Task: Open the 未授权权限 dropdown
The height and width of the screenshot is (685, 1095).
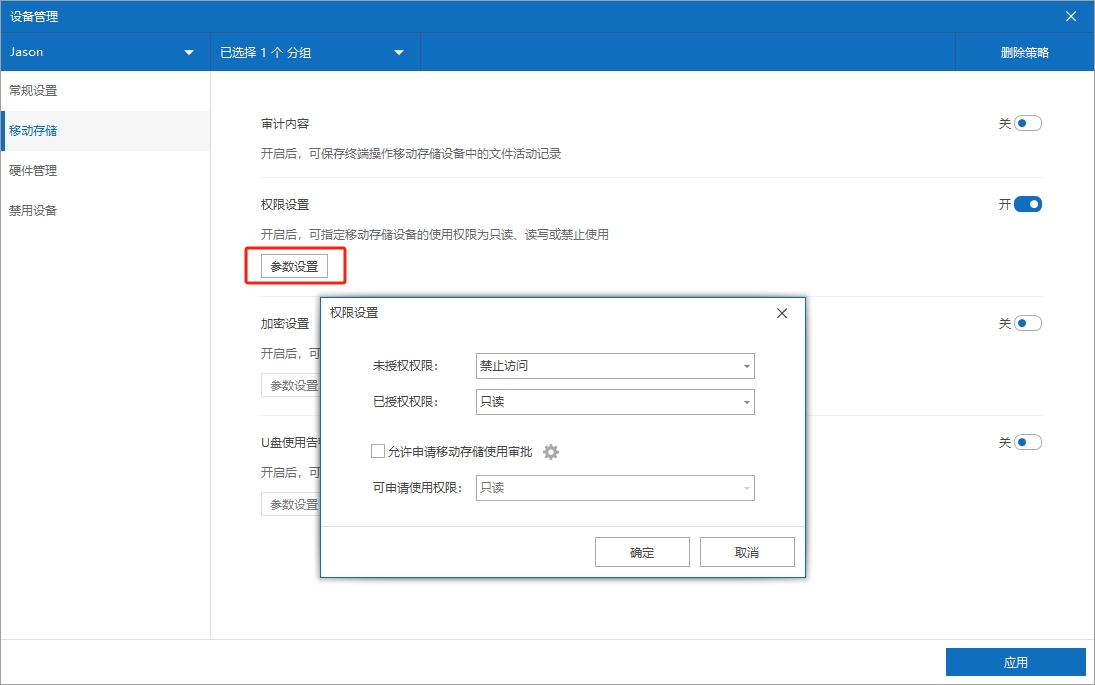Action: [615, 366]
